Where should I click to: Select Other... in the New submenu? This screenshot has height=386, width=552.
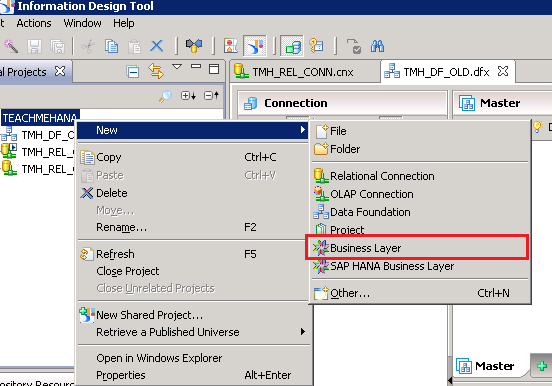click(x=420, y=293)
